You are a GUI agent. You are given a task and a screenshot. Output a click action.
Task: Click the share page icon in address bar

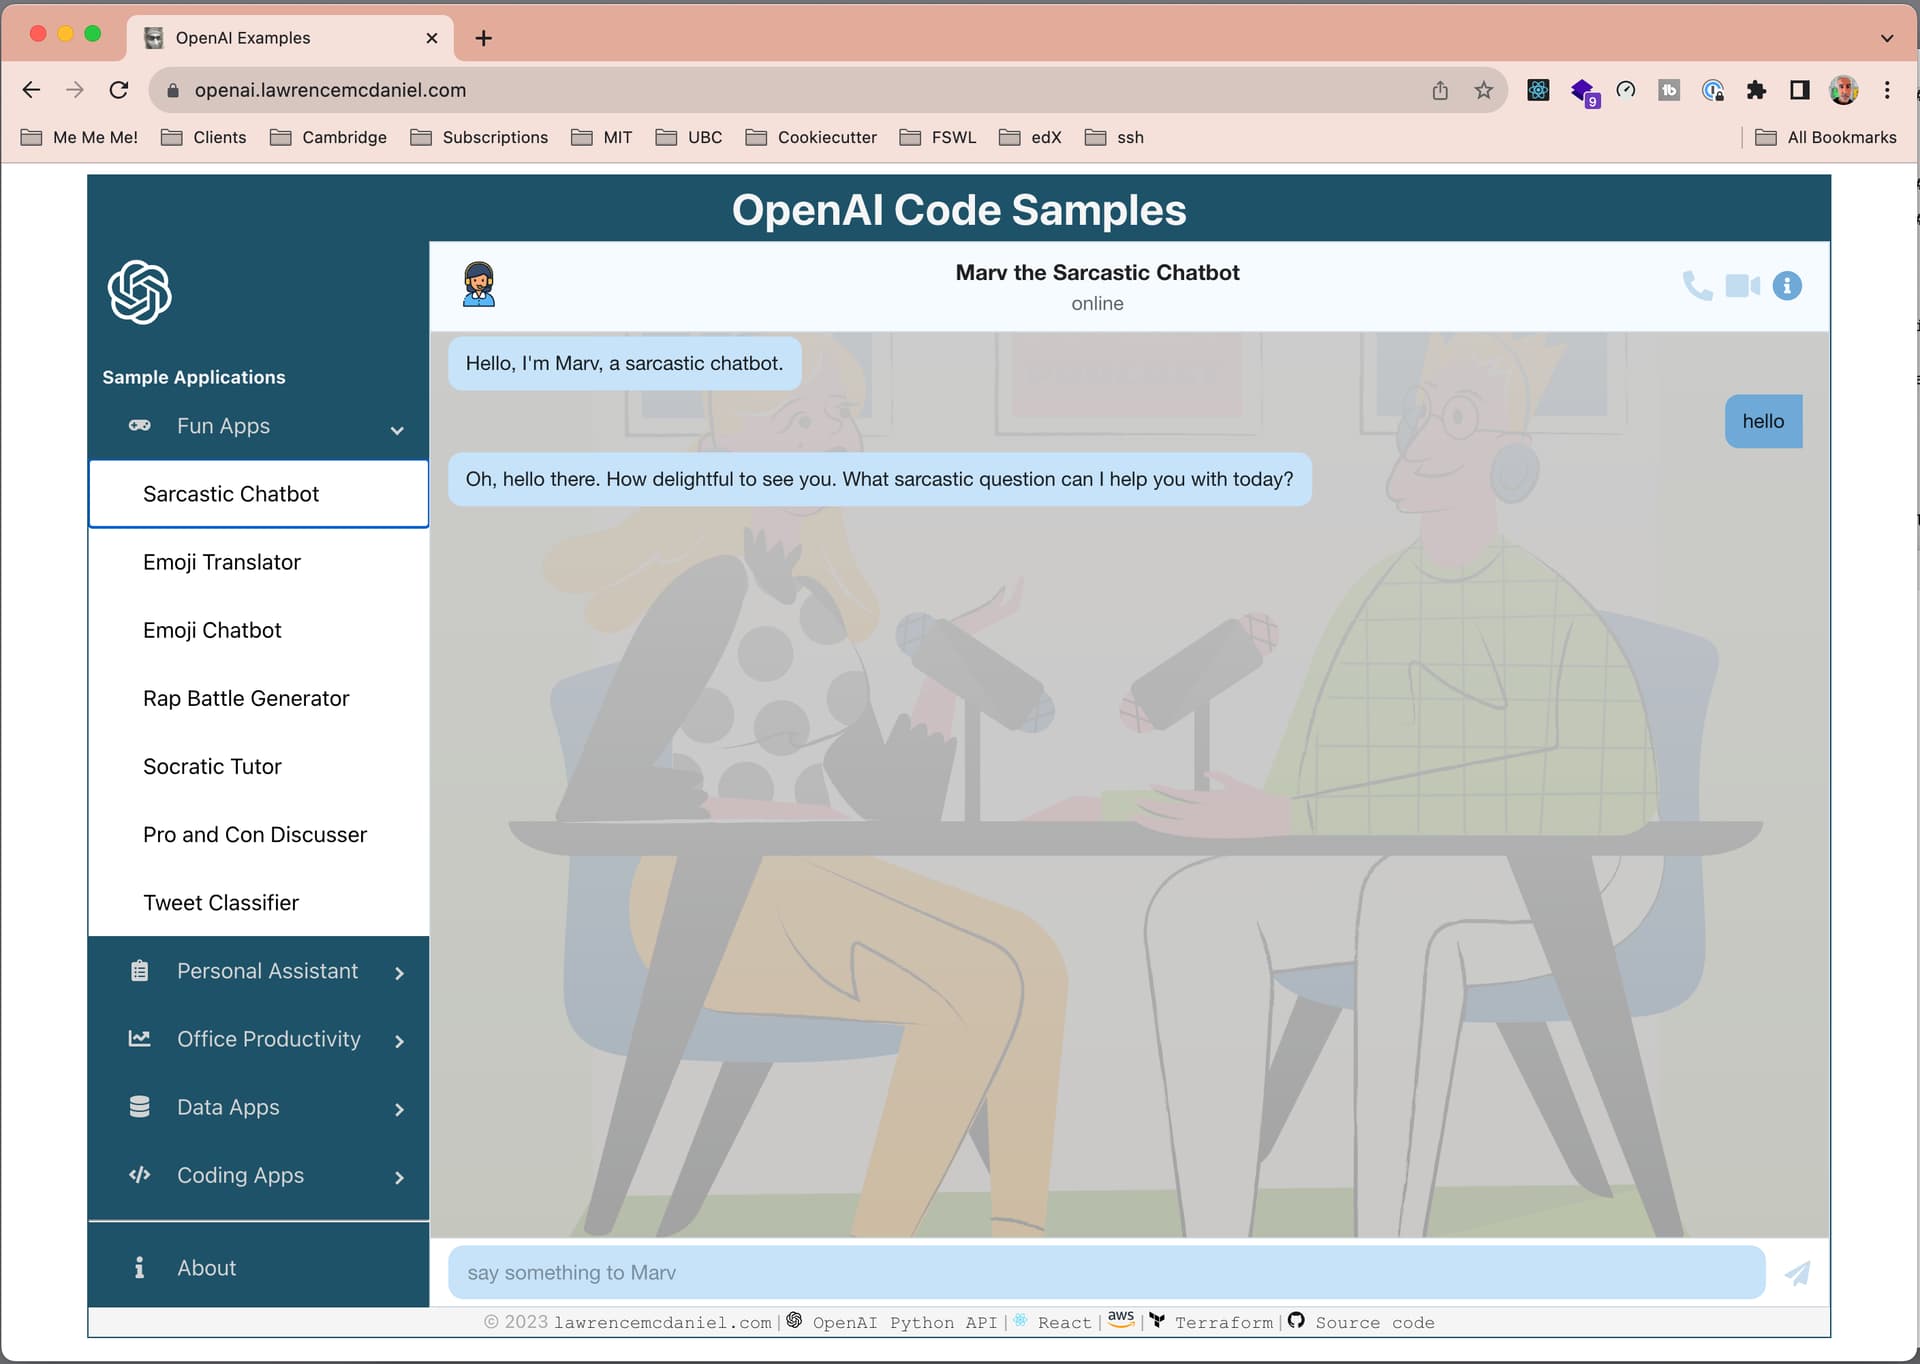(1440, 91)
